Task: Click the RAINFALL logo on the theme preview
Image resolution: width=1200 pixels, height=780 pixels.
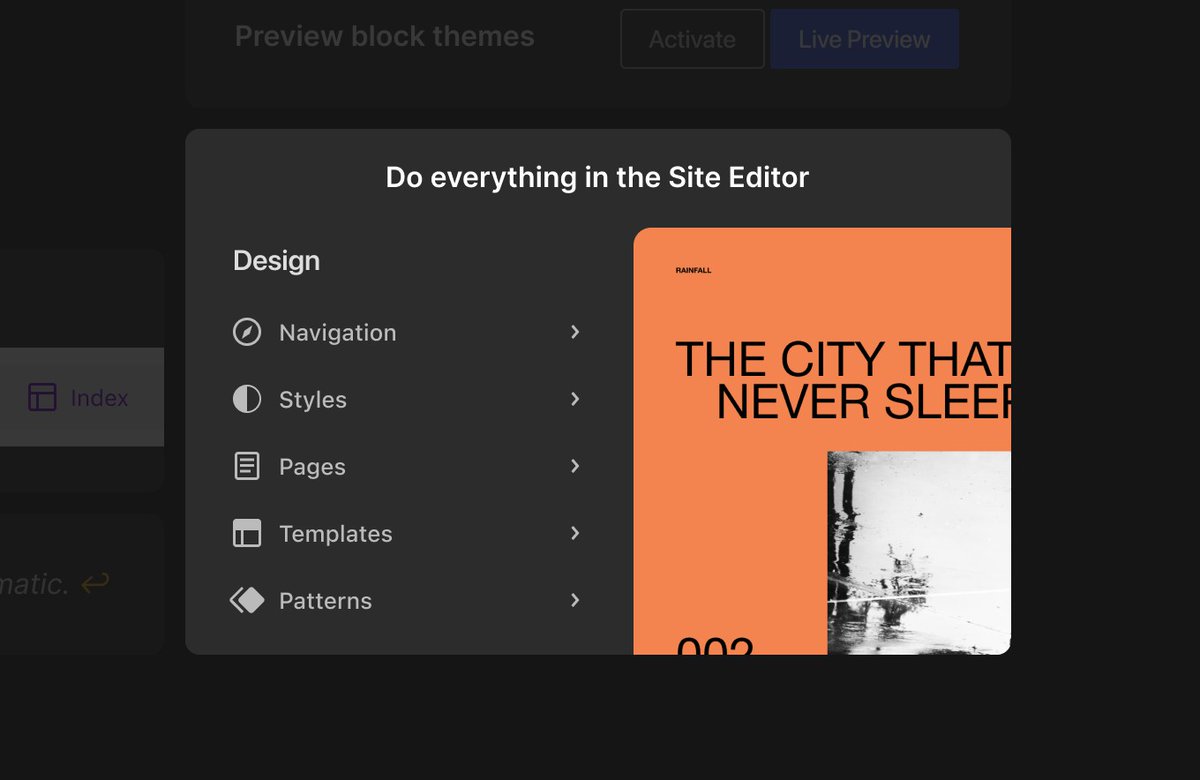Action: 691,269
